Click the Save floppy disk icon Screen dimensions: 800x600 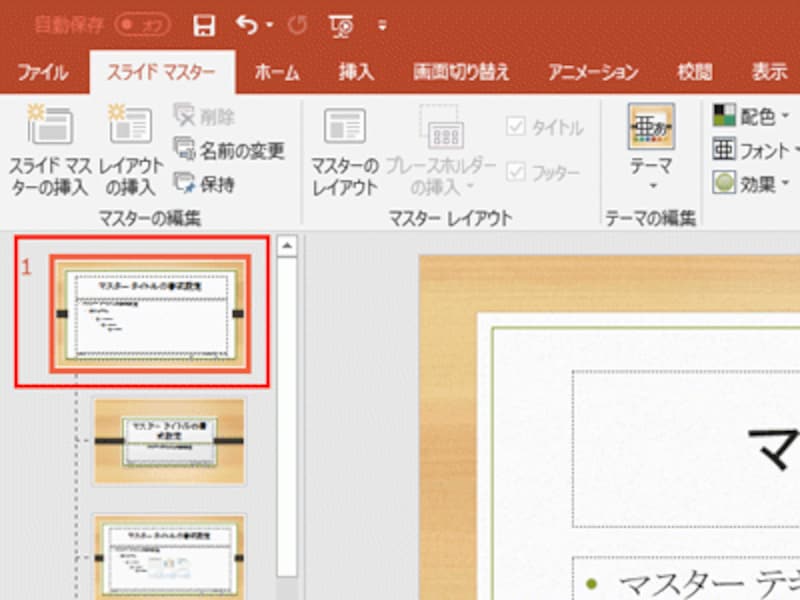tap(204, 25)
